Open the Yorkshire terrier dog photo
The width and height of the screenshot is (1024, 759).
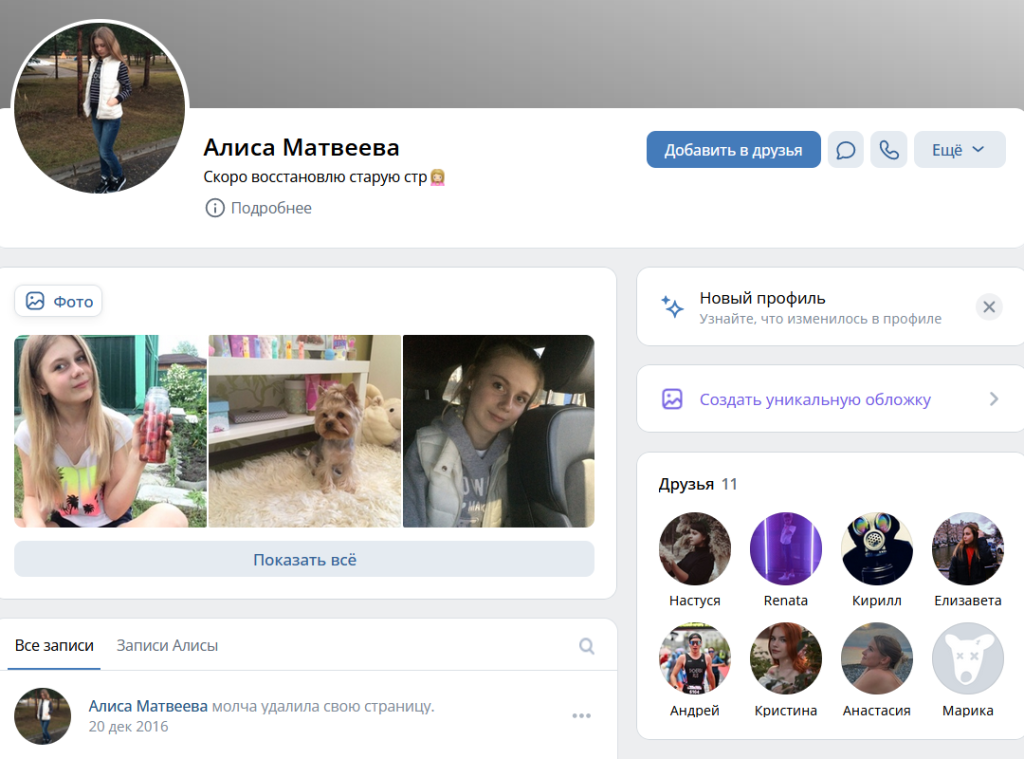[304, 431]
